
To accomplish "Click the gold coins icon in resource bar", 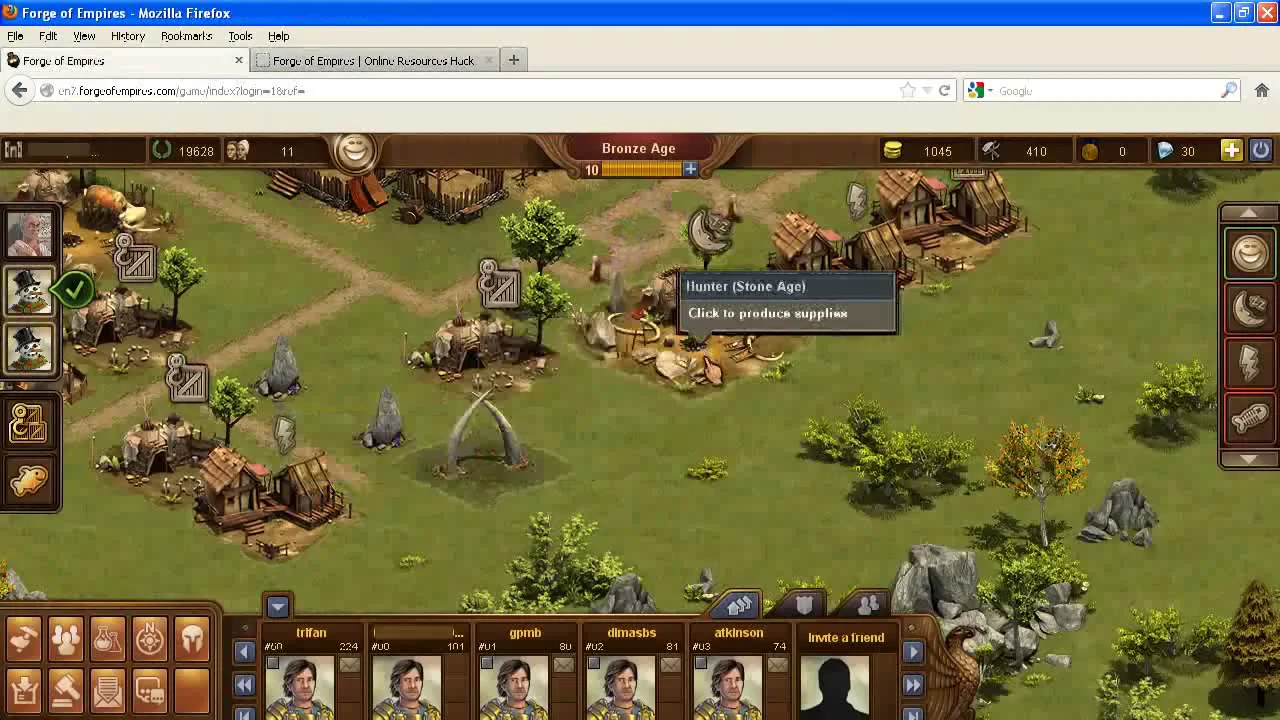I will (892, 151).
